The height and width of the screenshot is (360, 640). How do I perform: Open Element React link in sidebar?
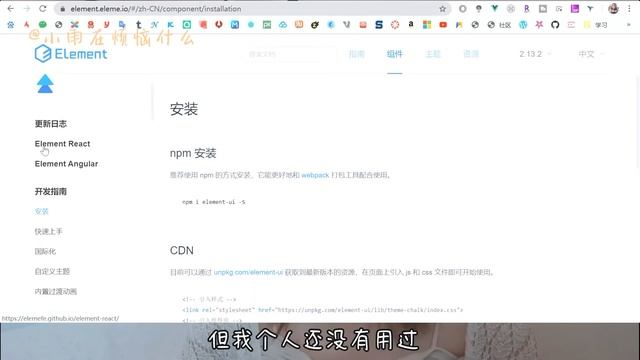tap(62, 144)
